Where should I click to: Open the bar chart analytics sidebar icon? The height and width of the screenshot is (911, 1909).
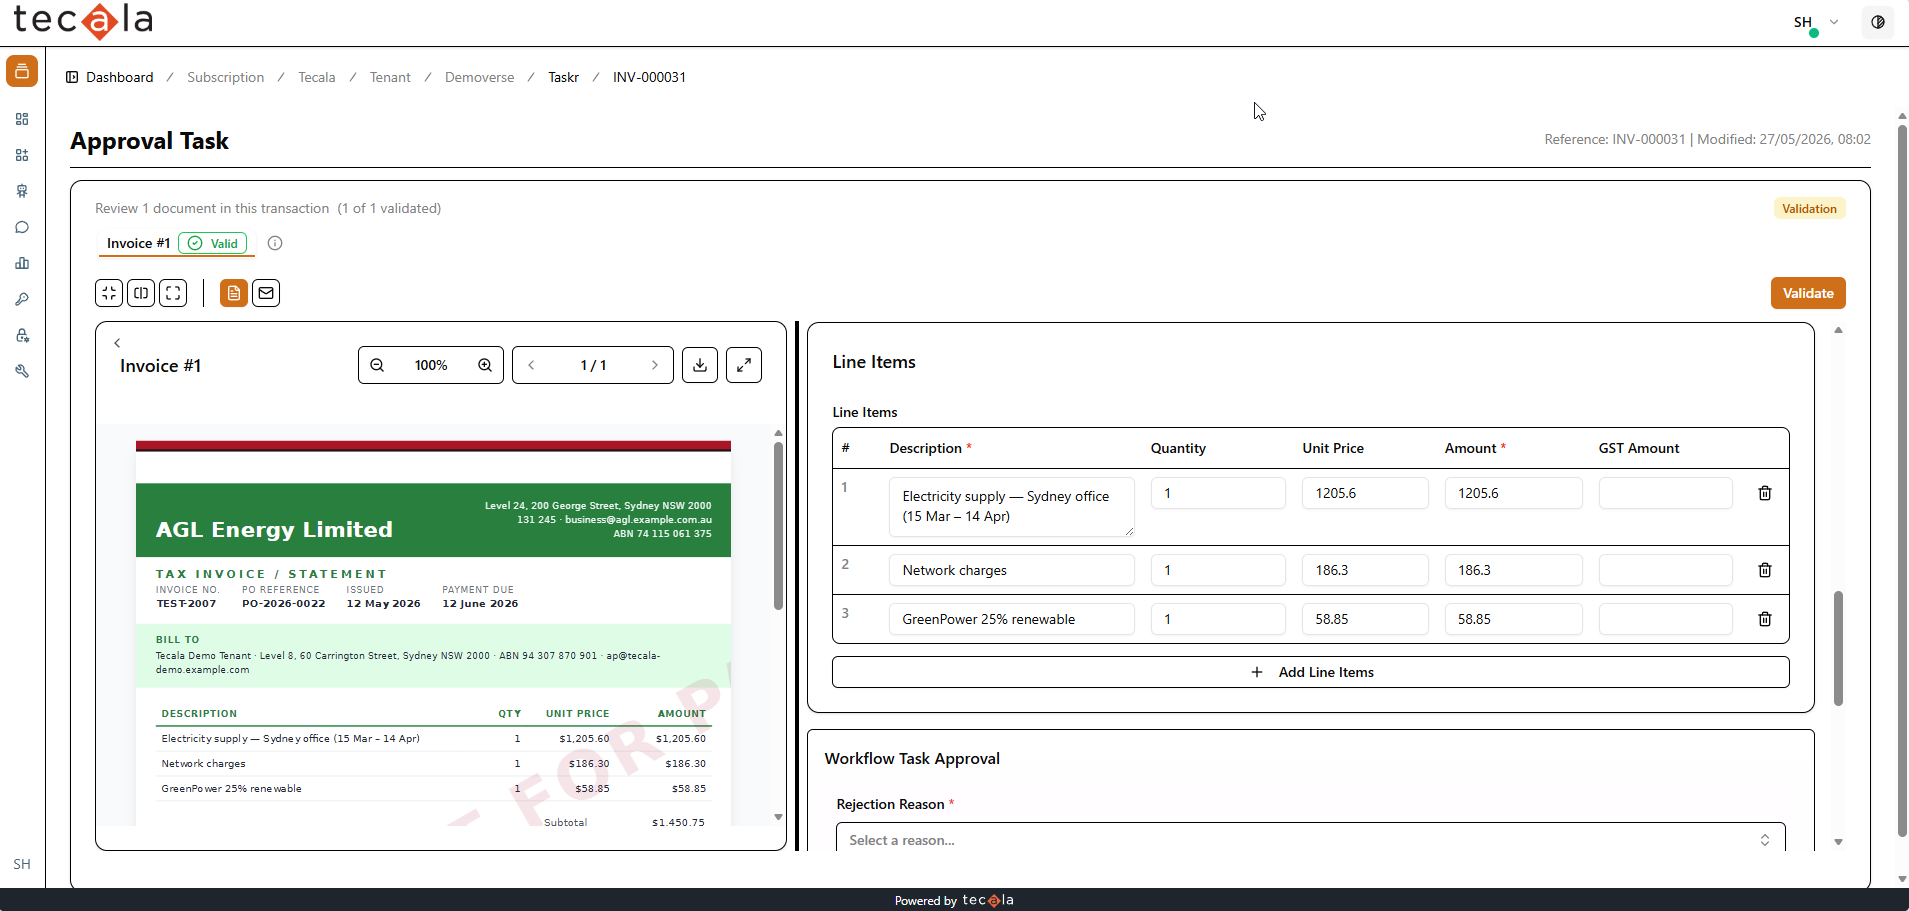click(22, 263)
